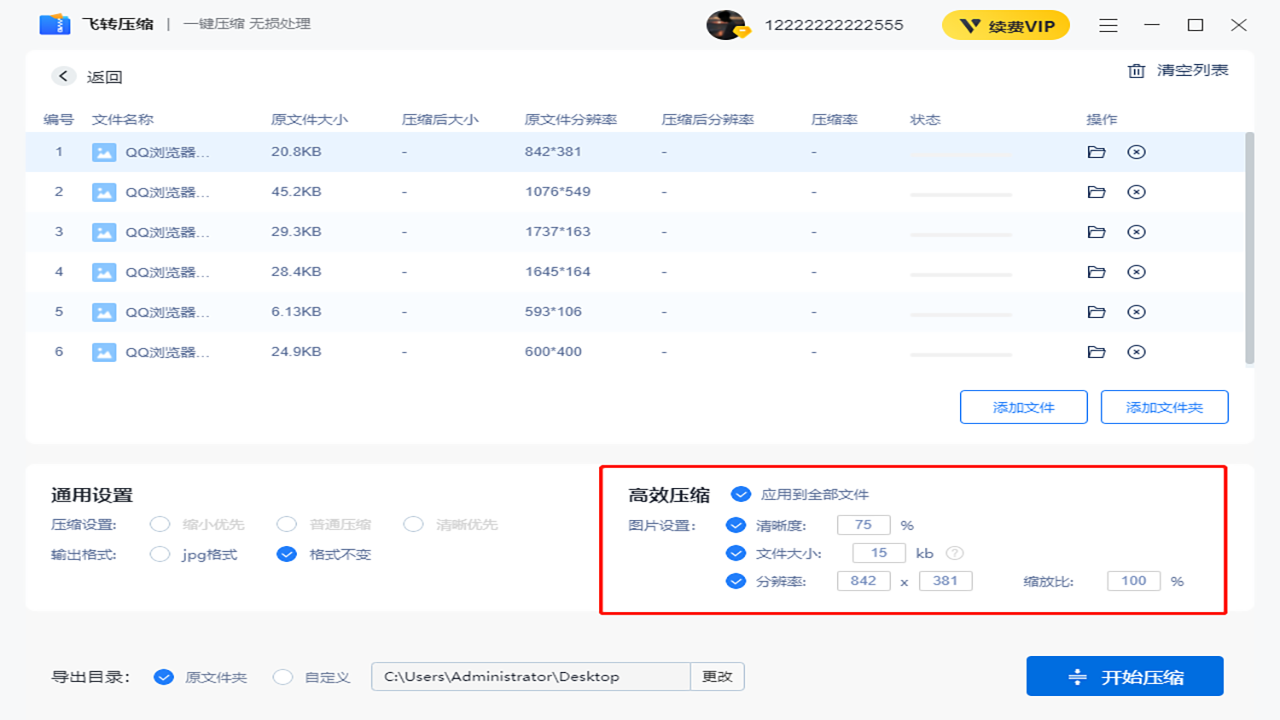Click 添加文件 button
Viewport: 1280px width, 720px height.
point(1023,407)
